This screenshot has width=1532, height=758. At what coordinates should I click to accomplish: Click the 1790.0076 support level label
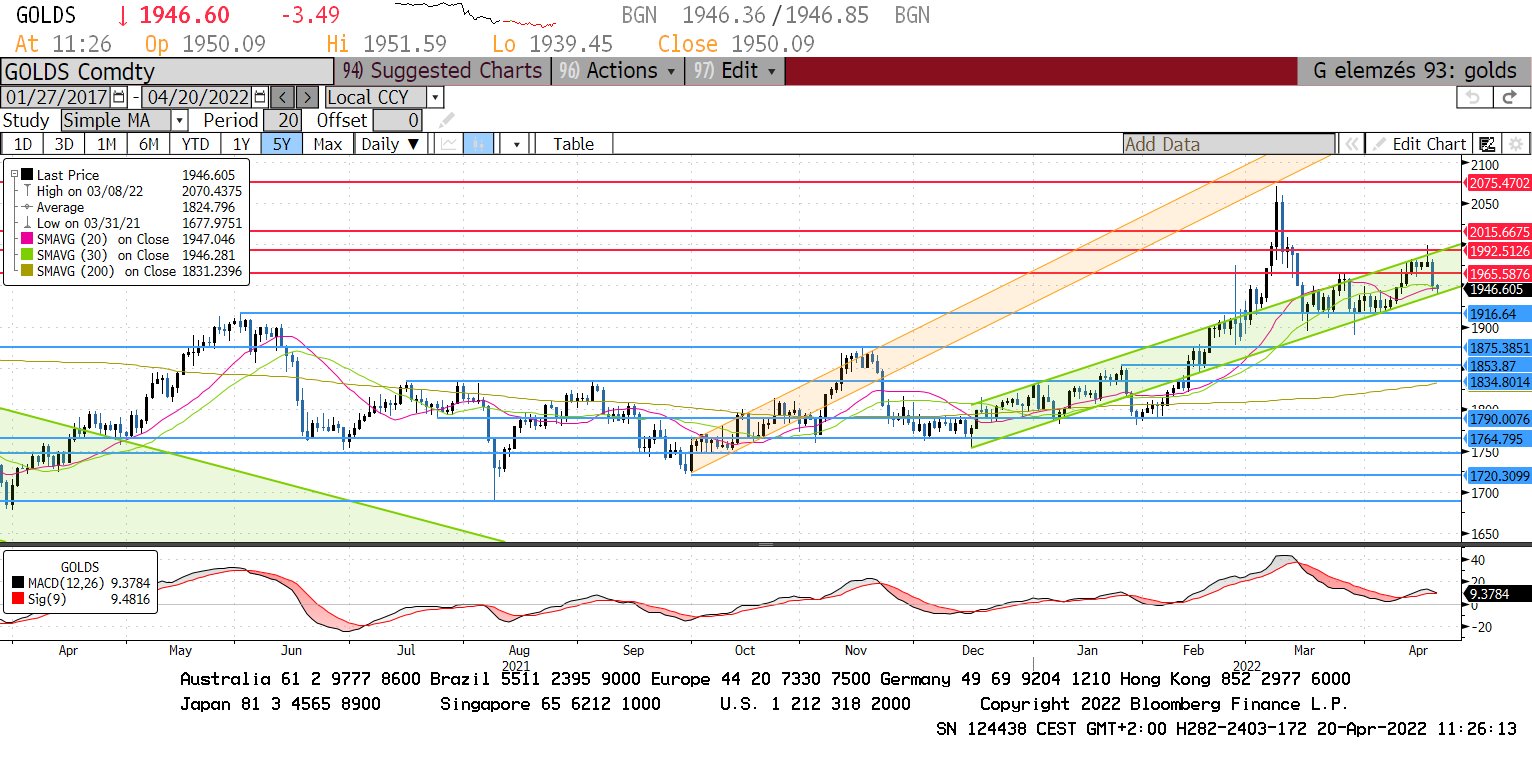1497,419
